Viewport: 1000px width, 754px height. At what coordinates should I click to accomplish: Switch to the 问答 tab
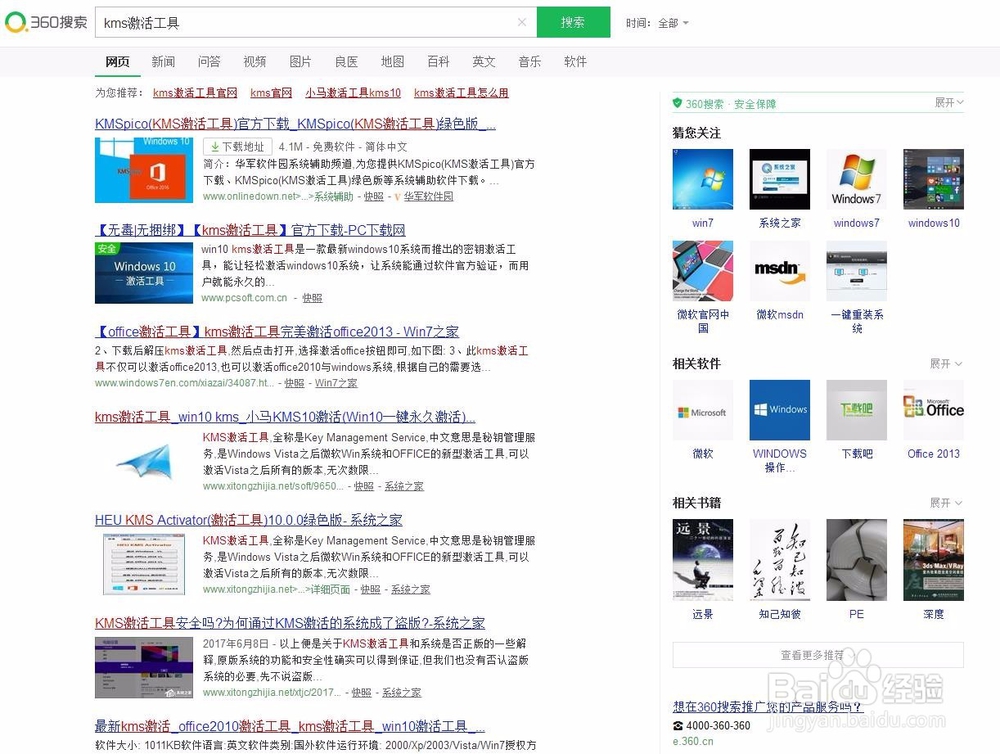tap(209, 62)
